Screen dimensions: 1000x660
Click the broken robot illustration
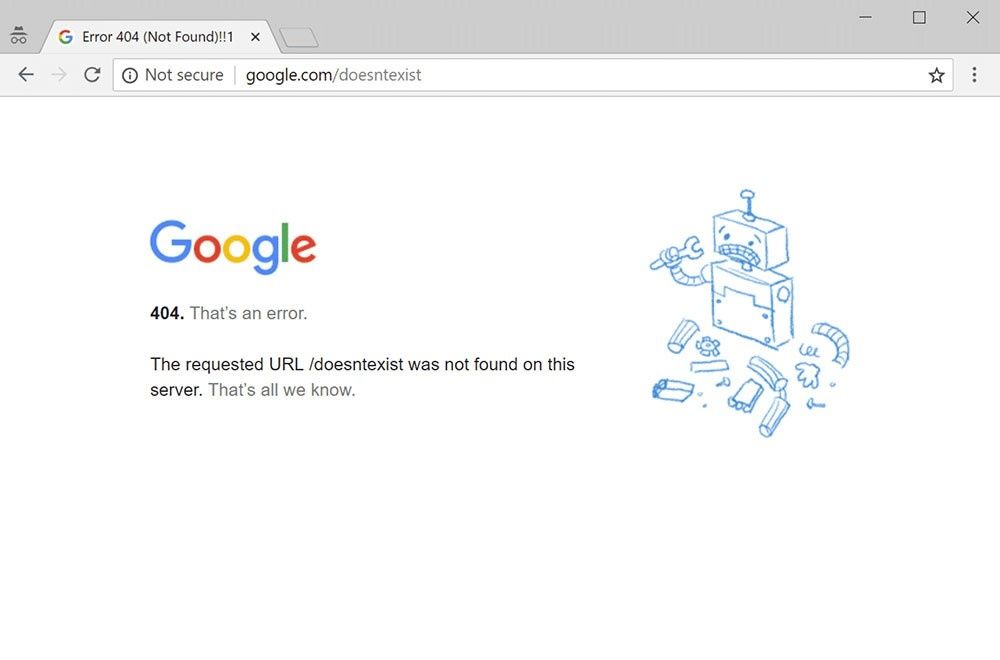[x=748, y=310]
